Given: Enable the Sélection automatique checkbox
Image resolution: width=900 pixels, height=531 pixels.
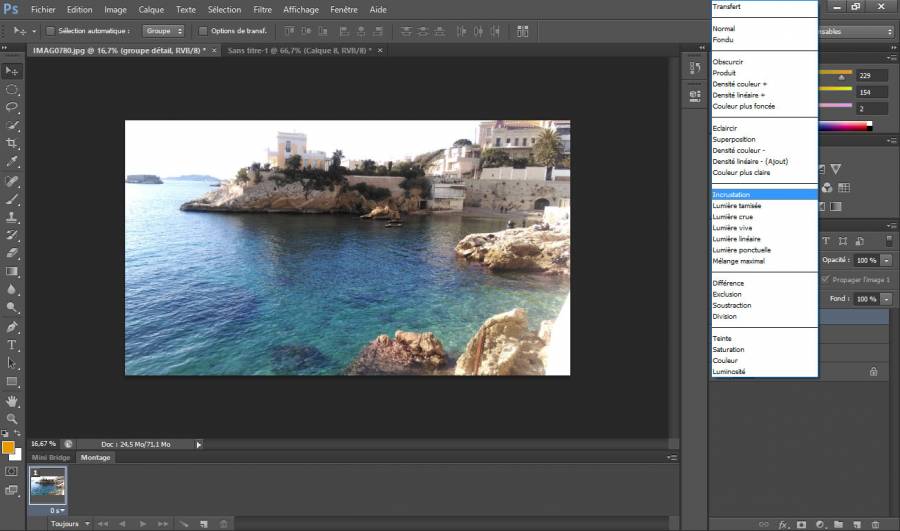Looking at the screenshot, I should click(50, 31).
